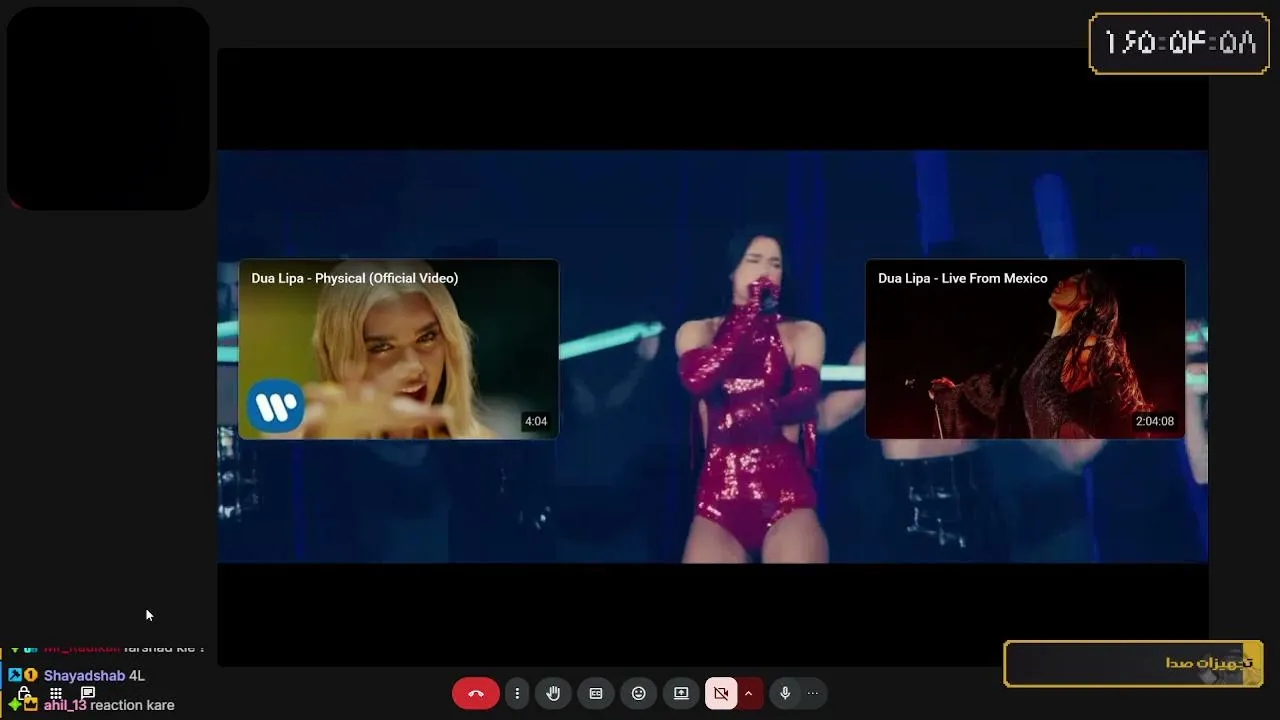The image size is (1280, 720).
Task: Click the title "Dua Lipa - Physical (Official Video)"
Action: coord(355,278)
